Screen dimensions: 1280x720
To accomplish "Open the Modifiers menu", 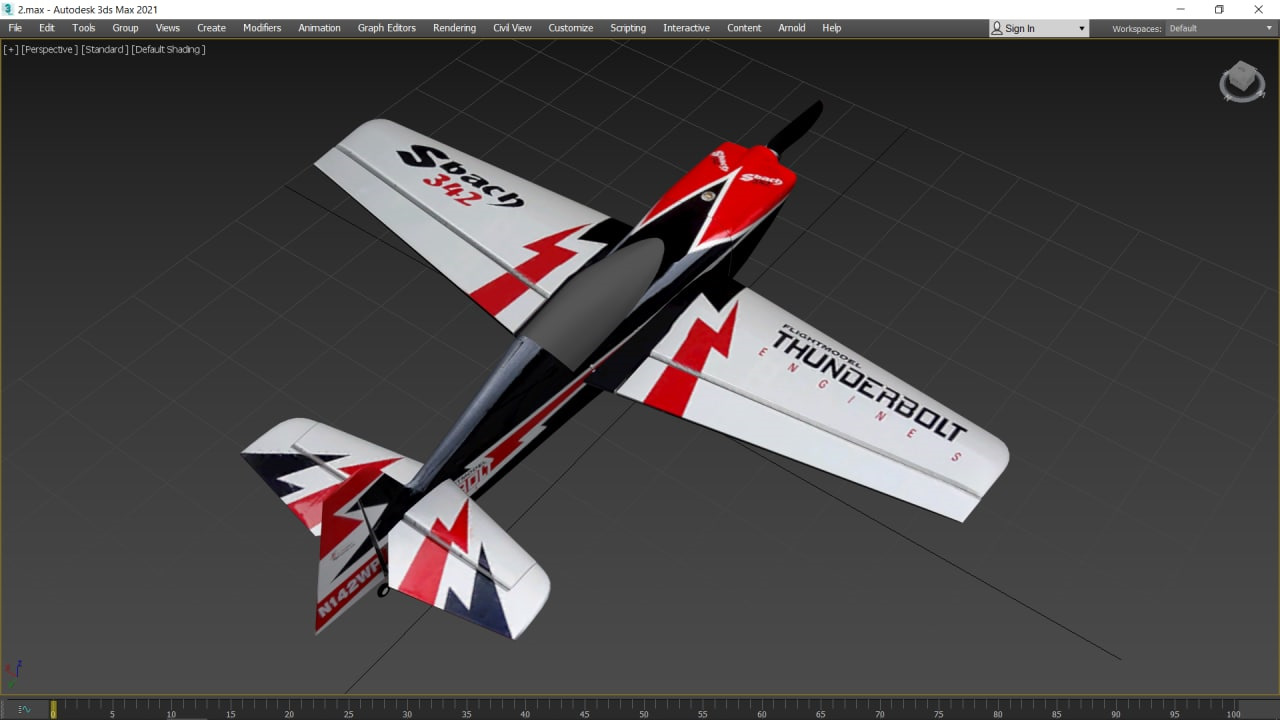I will point(262,28).
